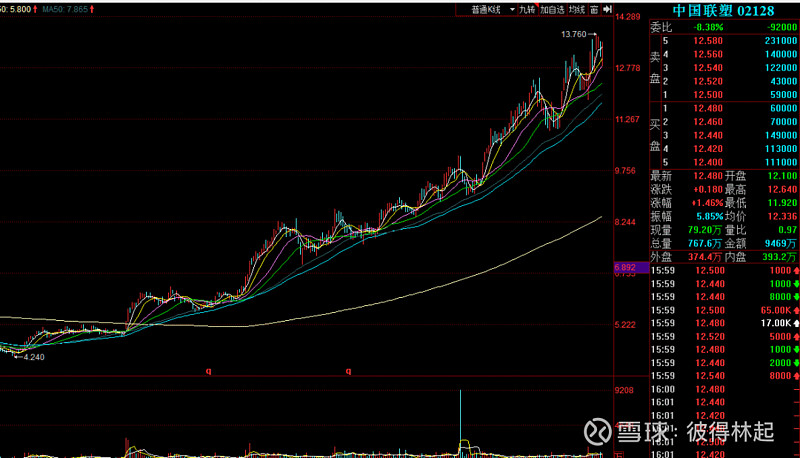Click sell level 4 price 12.560
Viewport: 800px width, 458px height.
click(708, 54)
